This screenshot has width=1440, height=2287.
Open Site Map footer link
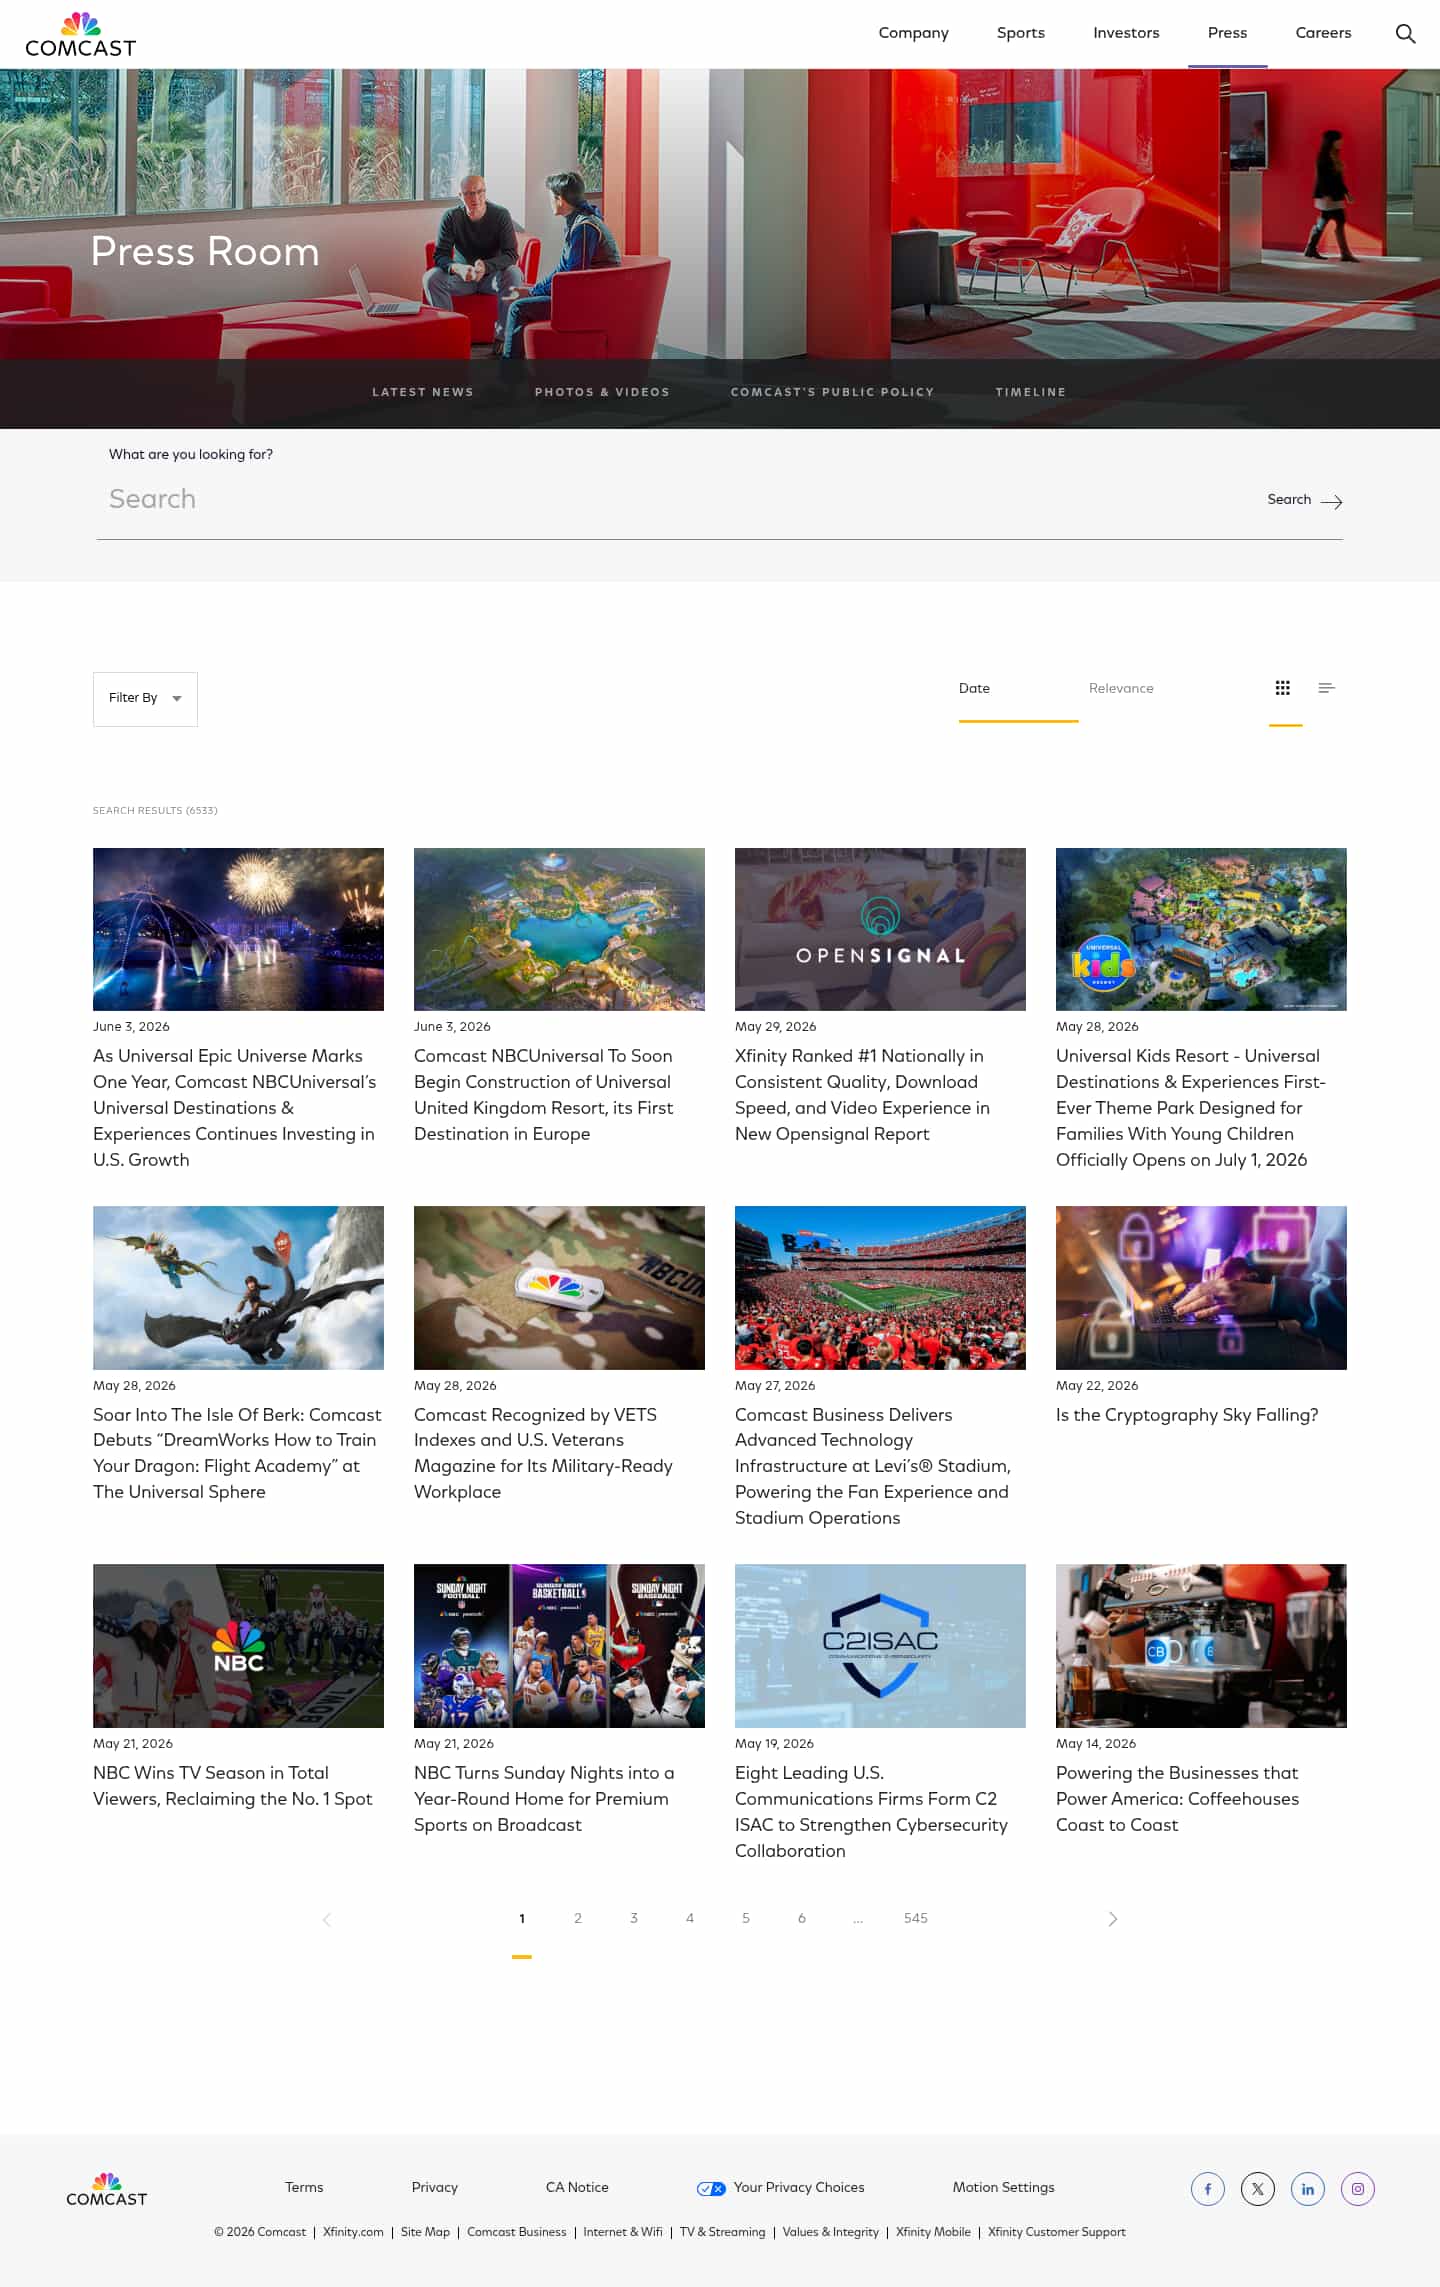point(425,2232)
